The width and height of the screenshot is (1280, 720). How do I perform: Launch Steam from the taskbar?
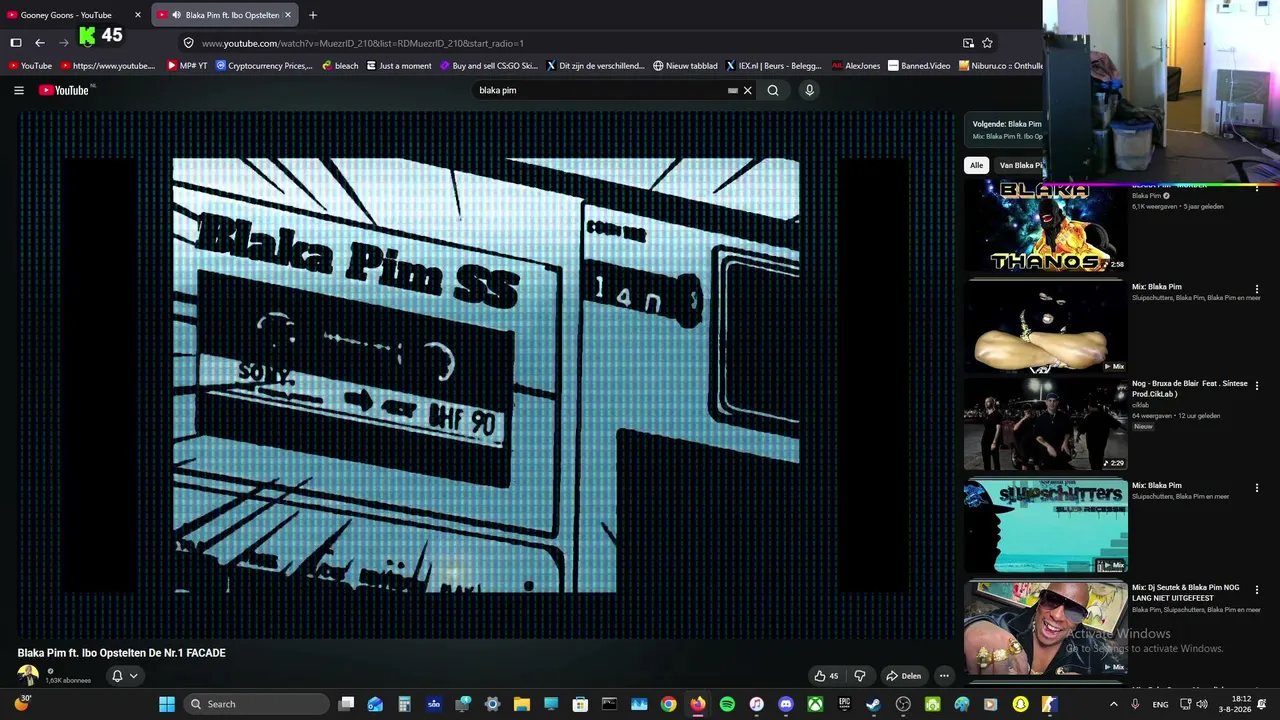coord(874,704)
